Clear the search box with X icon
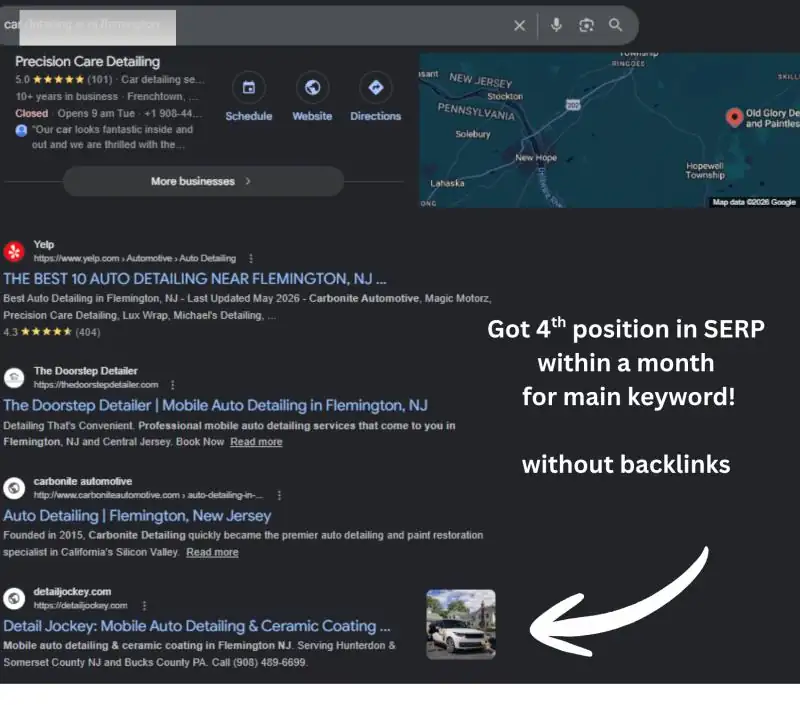 (x=519, y=25)
